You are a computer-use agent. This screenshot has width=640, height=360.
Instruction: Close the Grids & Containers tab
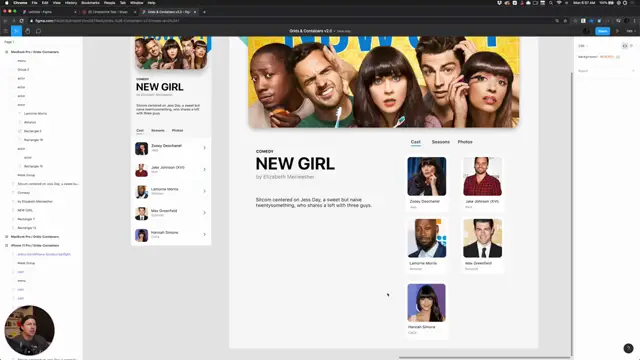(195, 12)
